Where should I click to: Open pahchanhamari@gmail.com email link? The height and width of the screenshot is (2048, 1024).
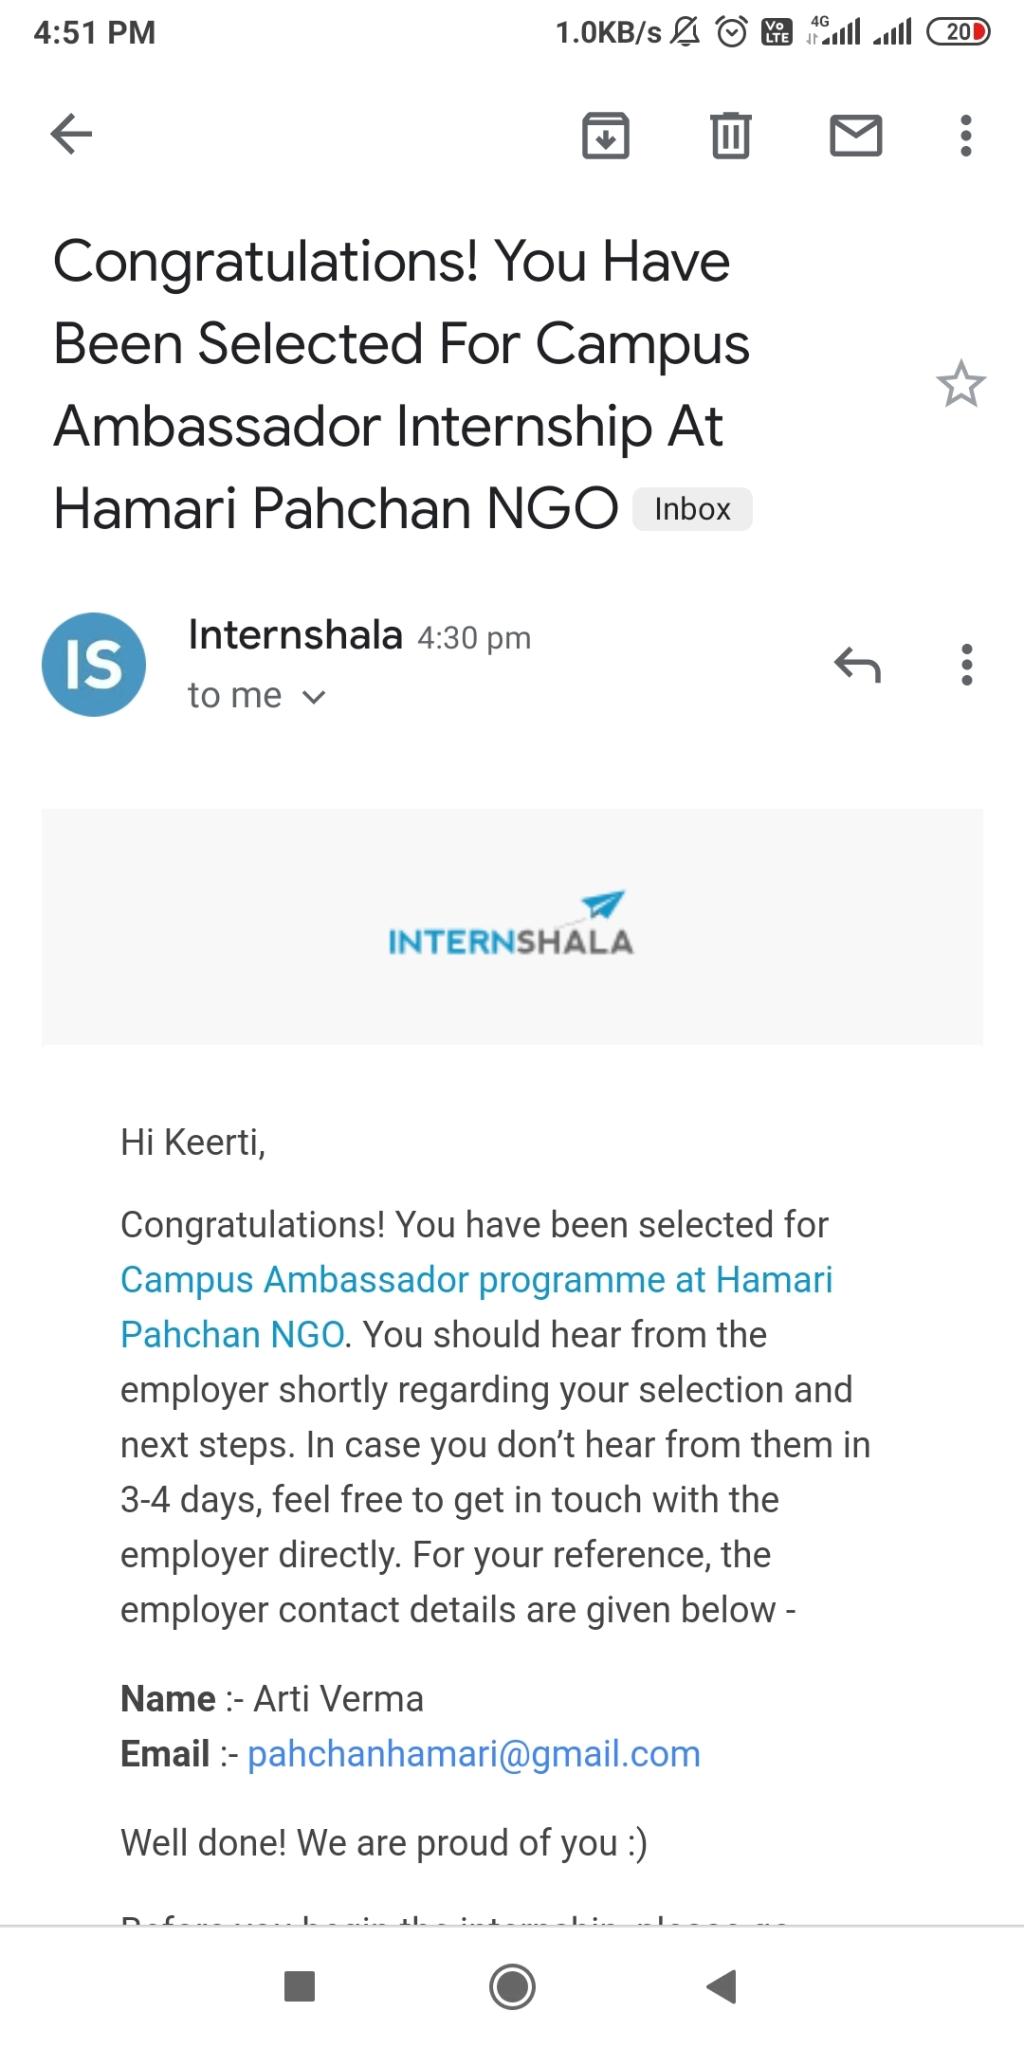(x=474, y=1753)
